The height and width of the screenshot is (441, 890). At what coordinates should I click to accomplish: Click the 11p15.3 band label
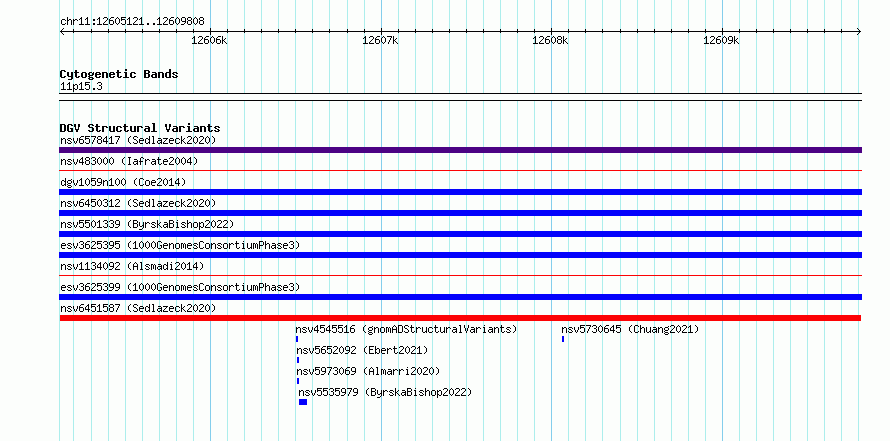[81, 87]
